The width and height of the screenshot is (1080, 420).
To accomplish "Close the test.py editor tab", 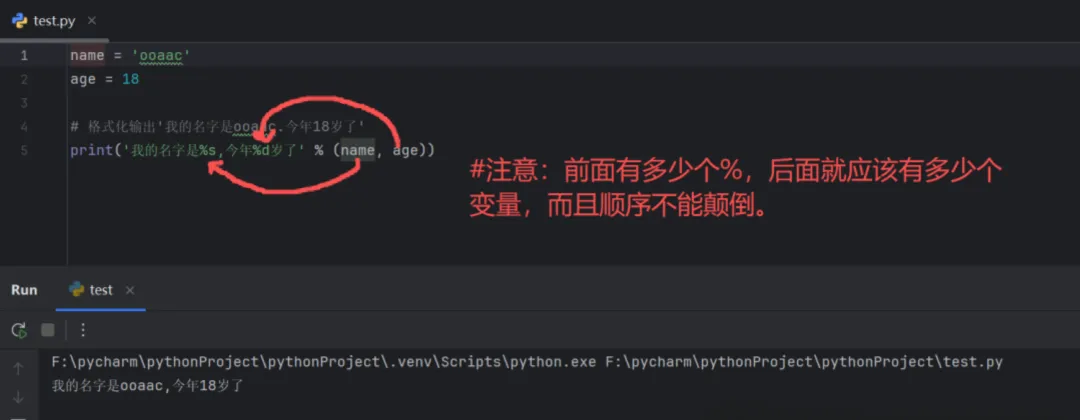I will tap(91, 21).
